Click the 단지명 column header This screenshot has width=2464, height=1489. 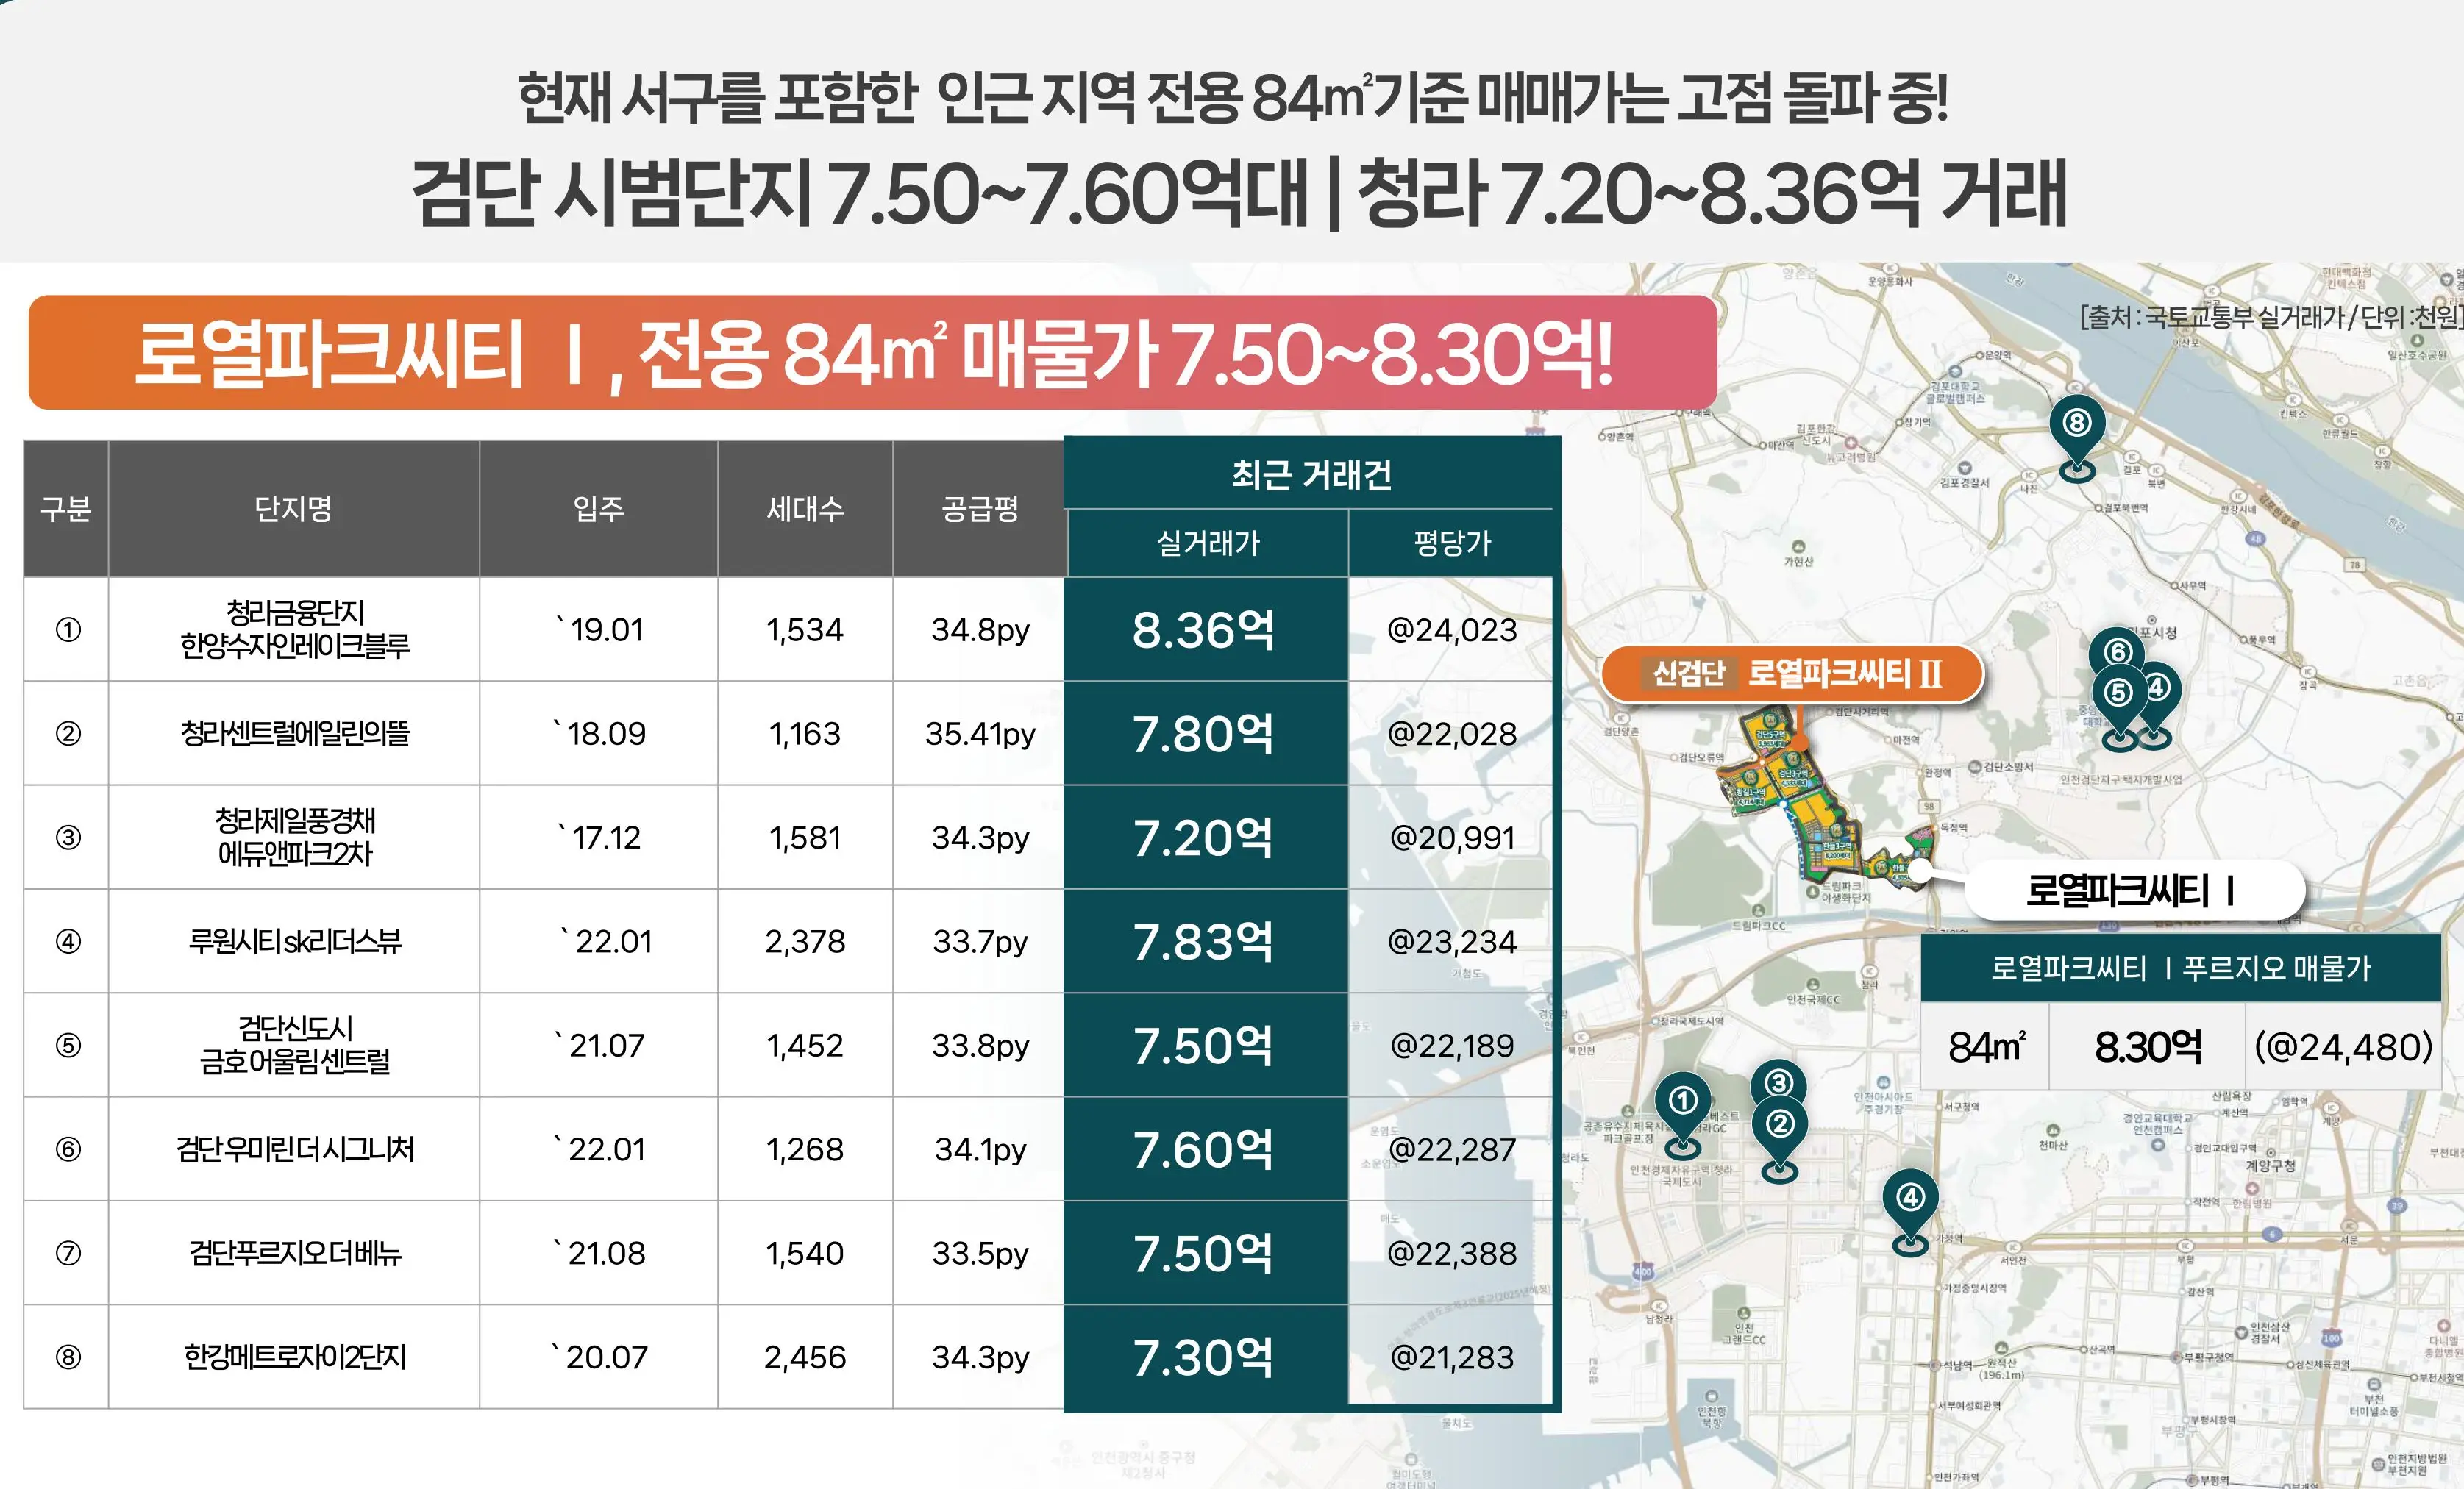[x=293, y=509]
